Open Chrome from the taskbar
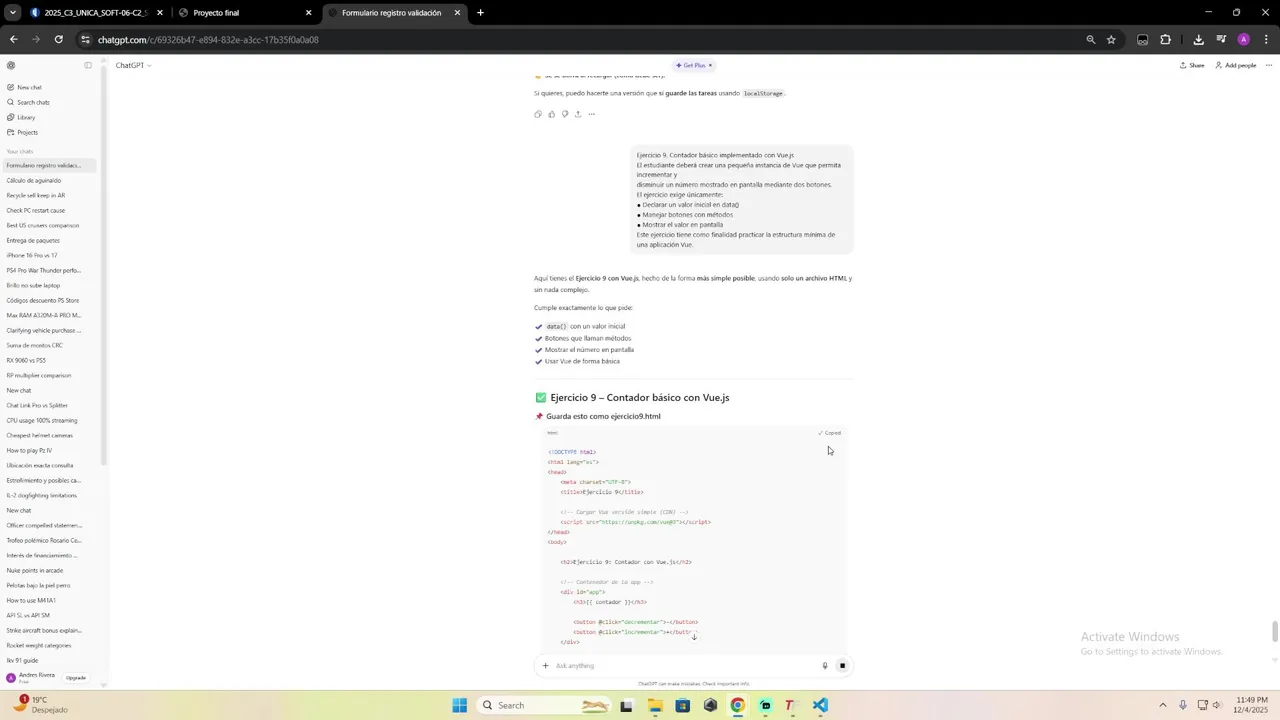The width and height of the screenshot is (1280, 720). tap(737, 705)
